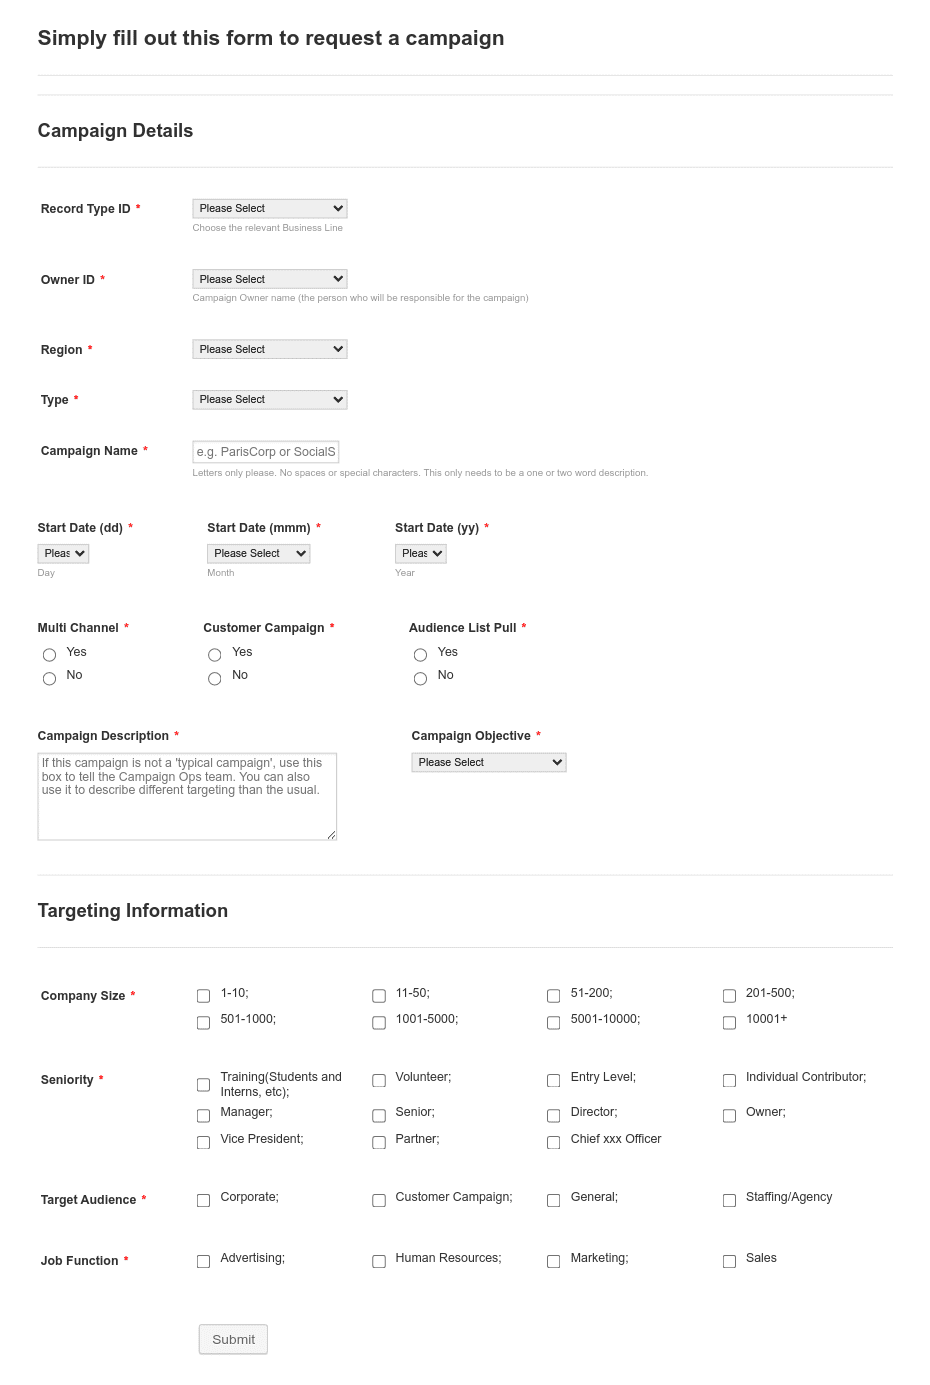Screen dimensions: 930x1385
Task: Check the Marketing job function
Action: tap(553, 1261)
